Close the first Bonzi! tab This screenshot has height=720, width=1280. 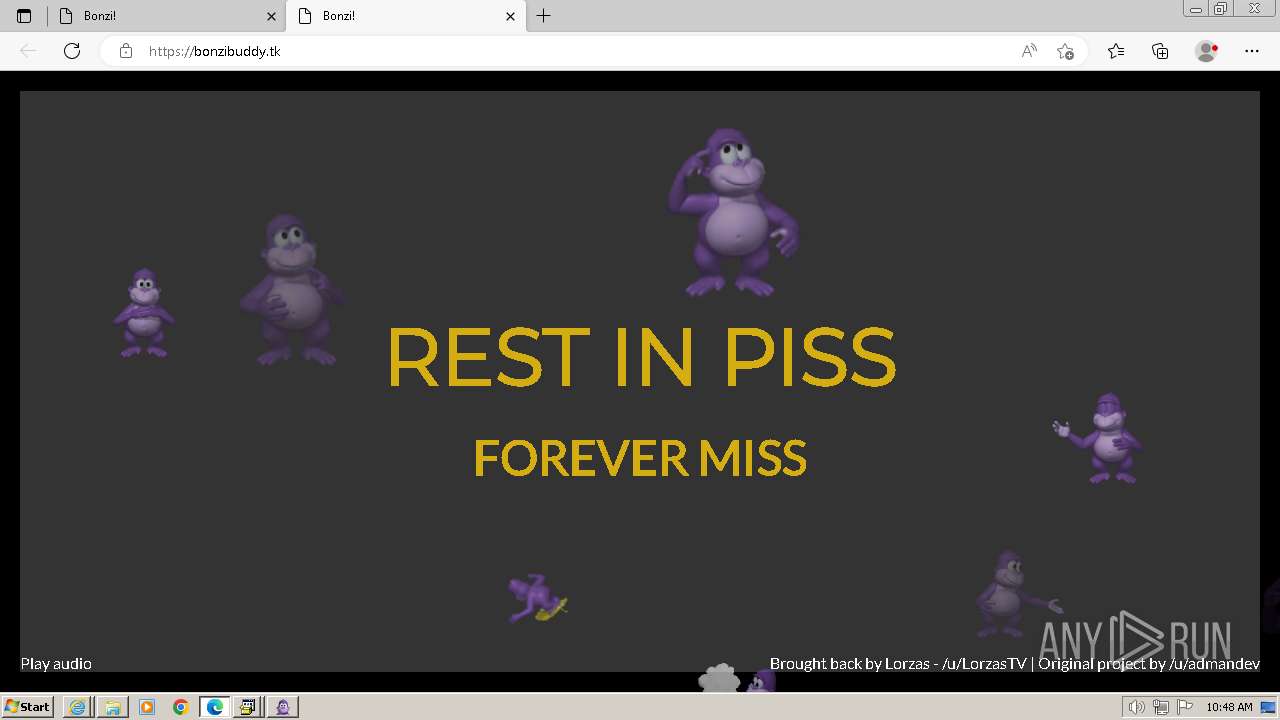(271, 16)
